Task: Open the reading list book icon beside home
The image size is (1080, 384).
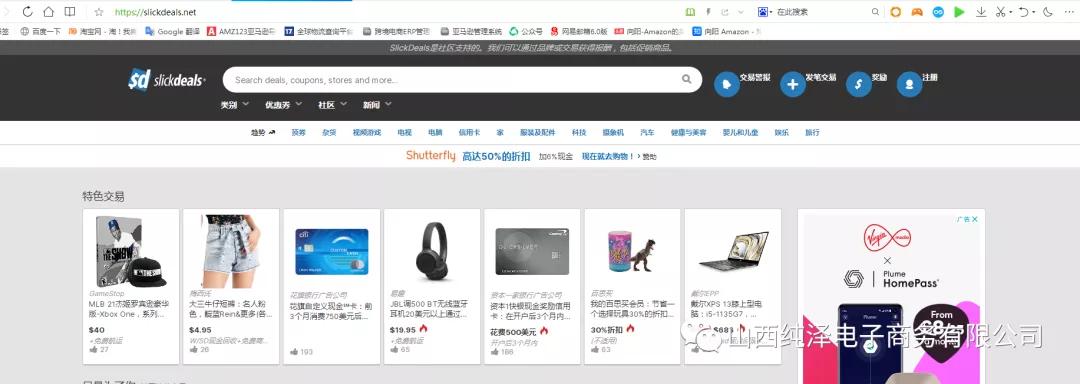Action: click(x=70, y=12)
